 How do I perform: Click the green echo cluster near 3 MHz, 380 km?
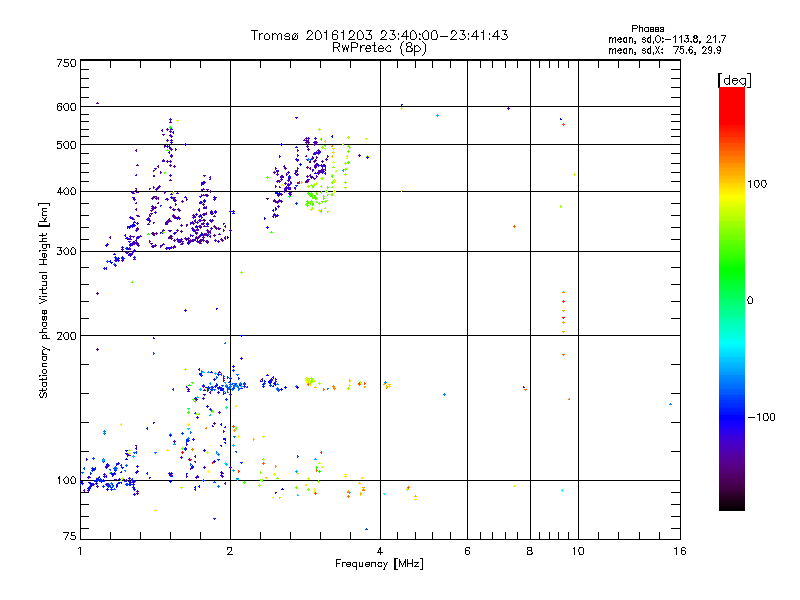click(x=317, y=198)
